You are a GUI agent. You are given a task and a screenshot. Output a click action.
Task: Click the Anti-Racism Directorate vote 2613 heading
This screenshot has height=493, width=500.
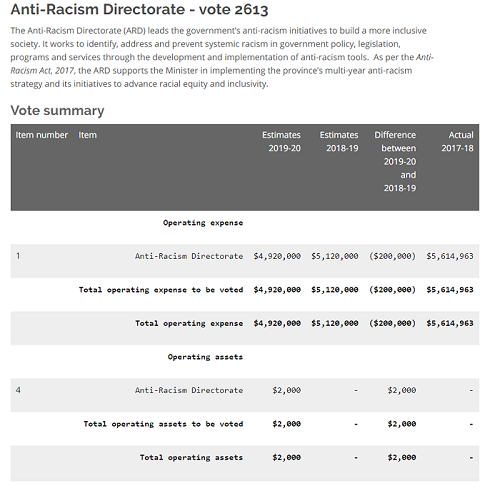pos(139,9)
